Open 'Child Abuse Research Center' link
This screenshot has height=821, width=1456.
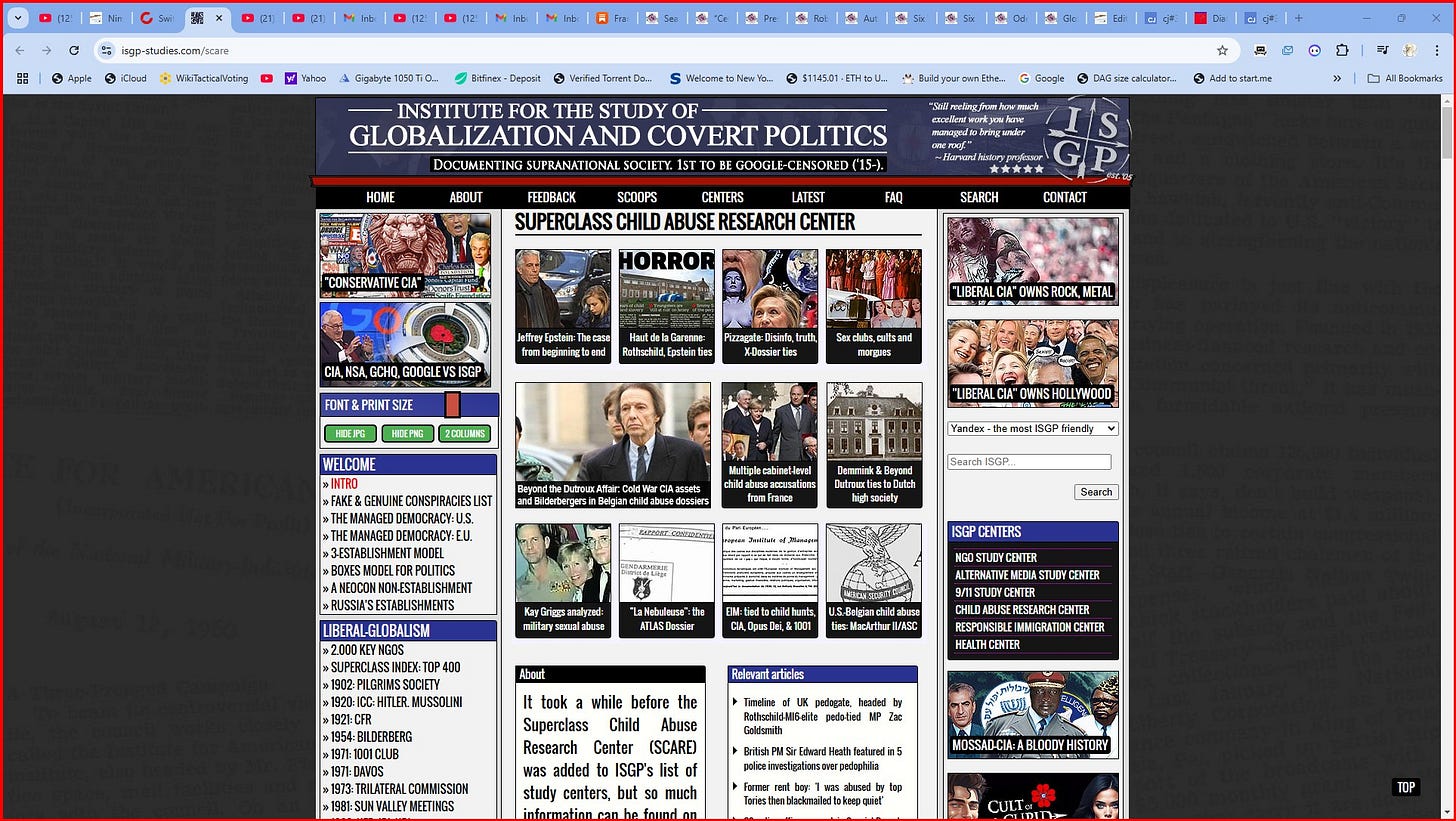tap(1022, 610)
